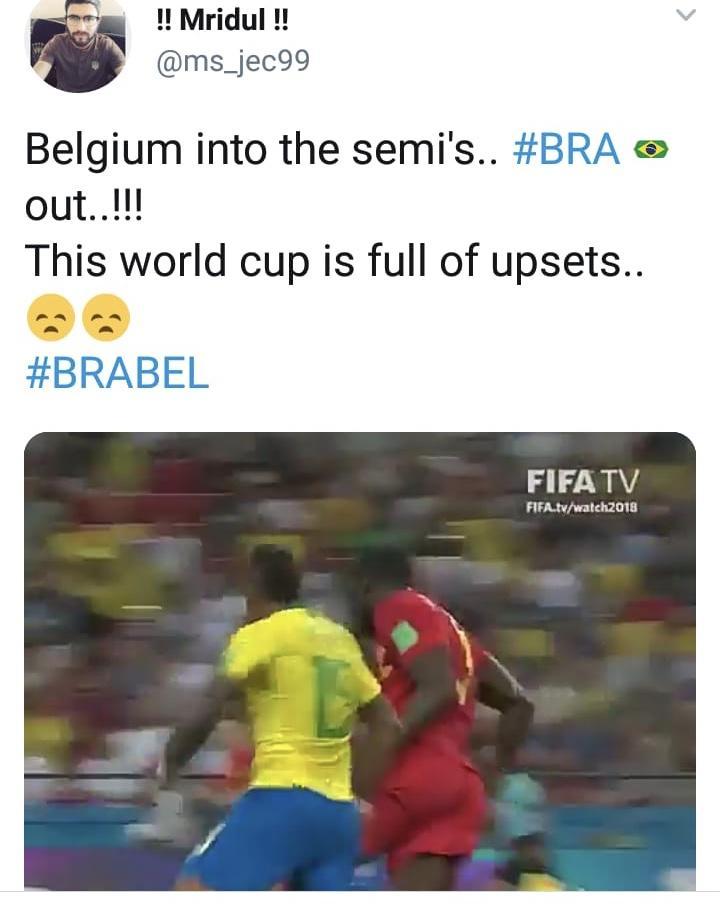The height and width of the screenshot is (908, 720).
Task: Click the "out..!!!" text line
Action: click(x=83, y=206)
